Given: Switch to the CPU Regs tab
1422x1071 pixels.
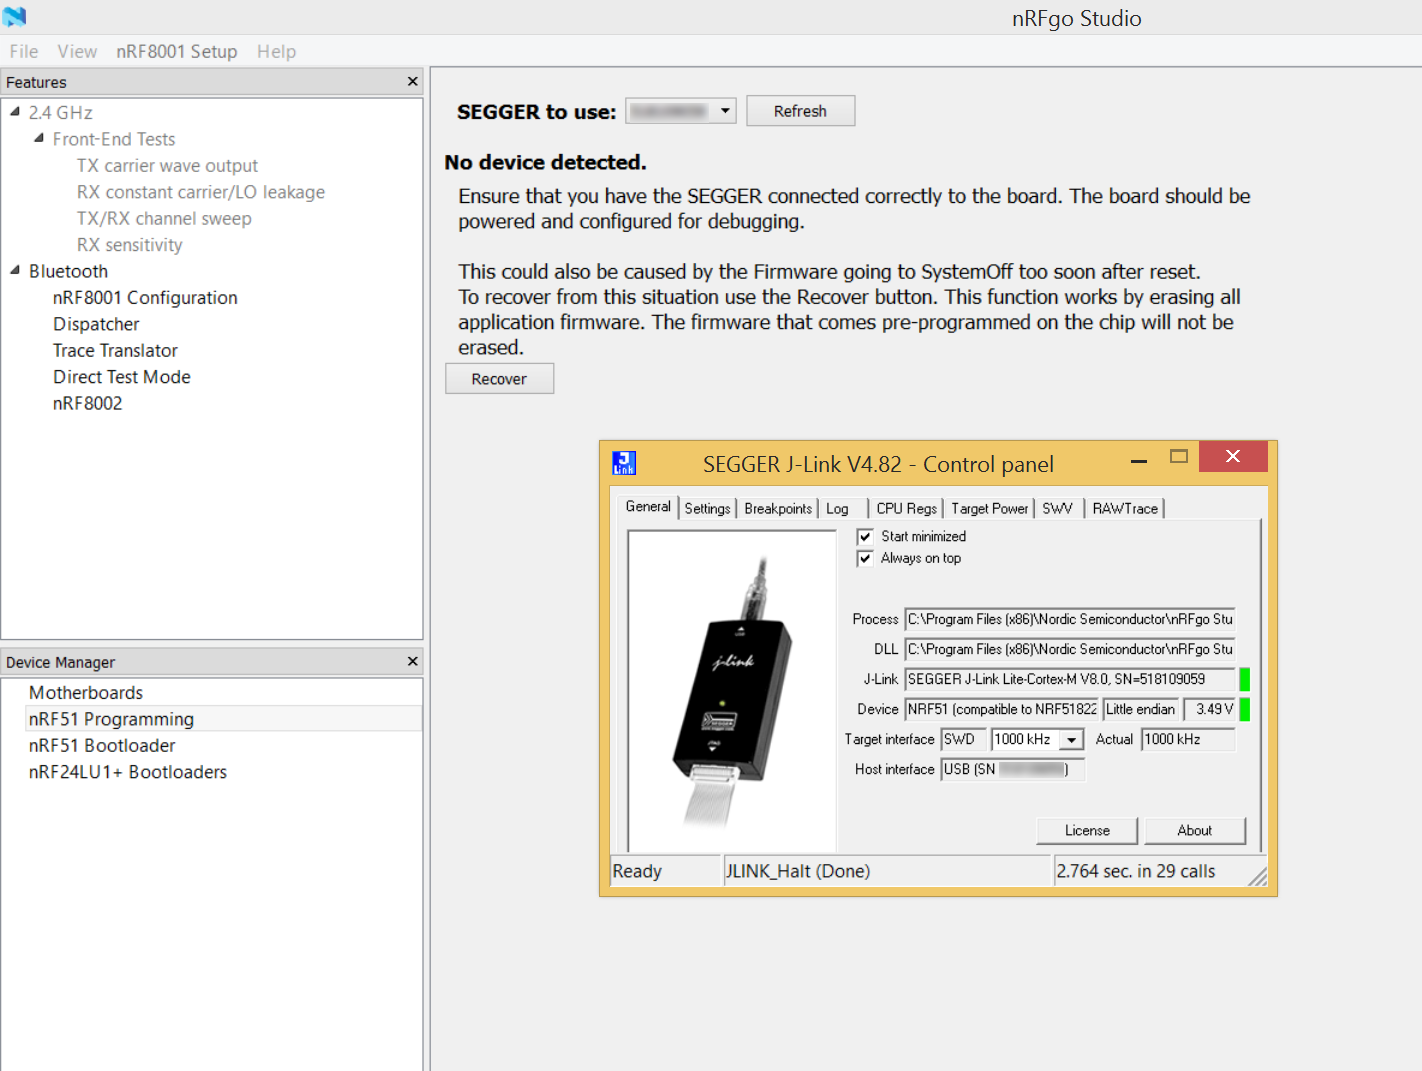Looking at the screenshot, I should [906, 508].
